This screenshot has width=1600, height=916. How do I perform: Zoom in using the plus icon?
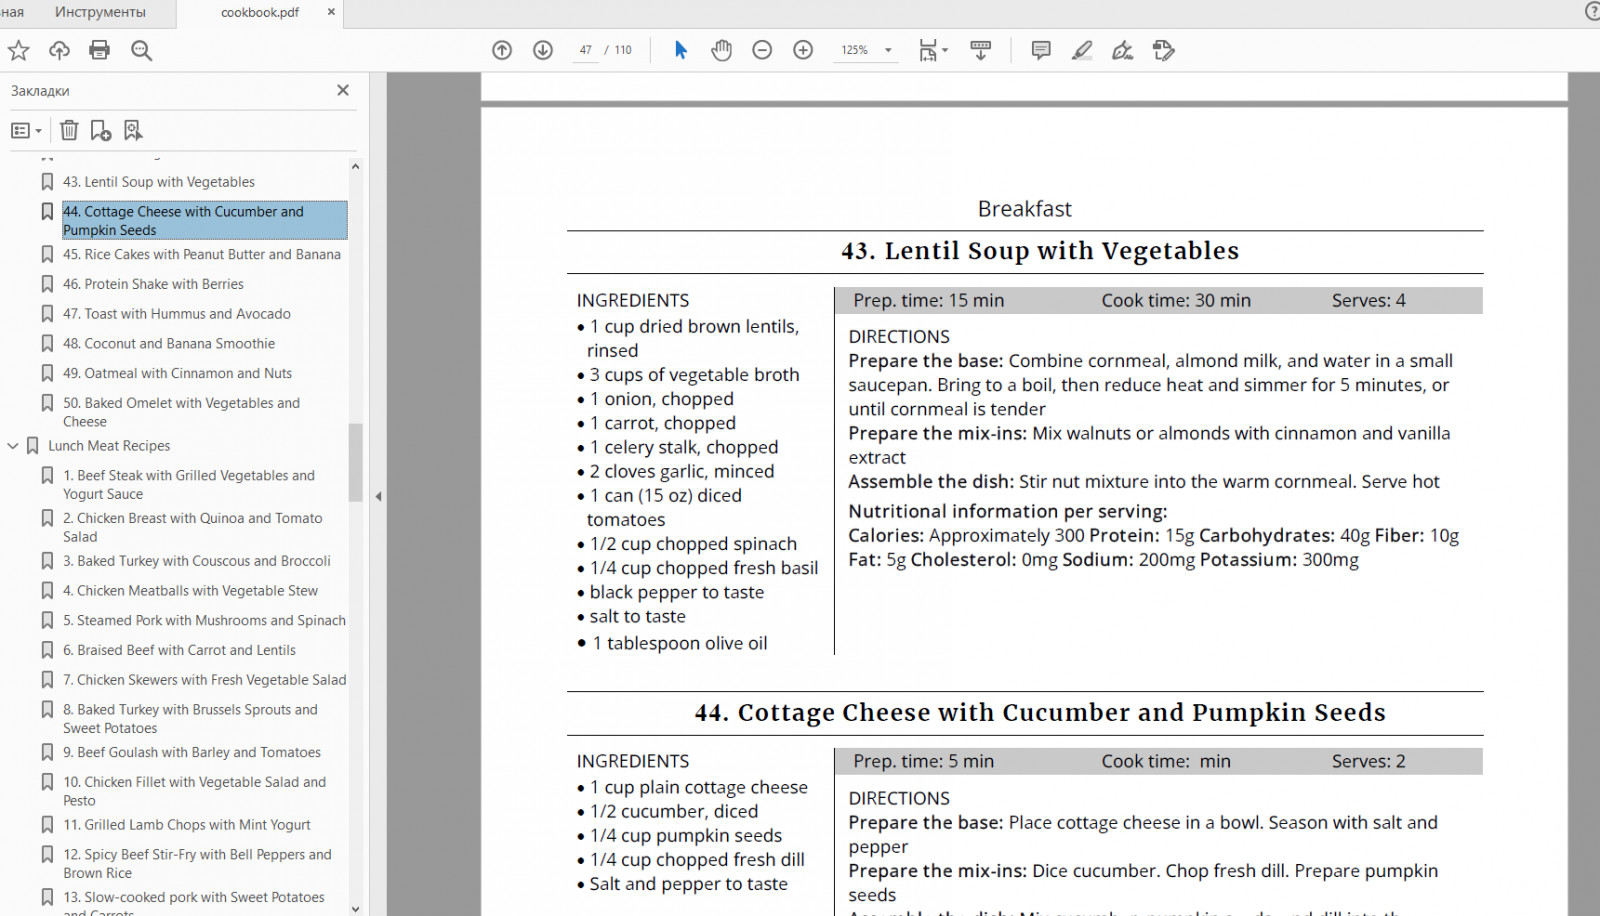tap(803, 50)
